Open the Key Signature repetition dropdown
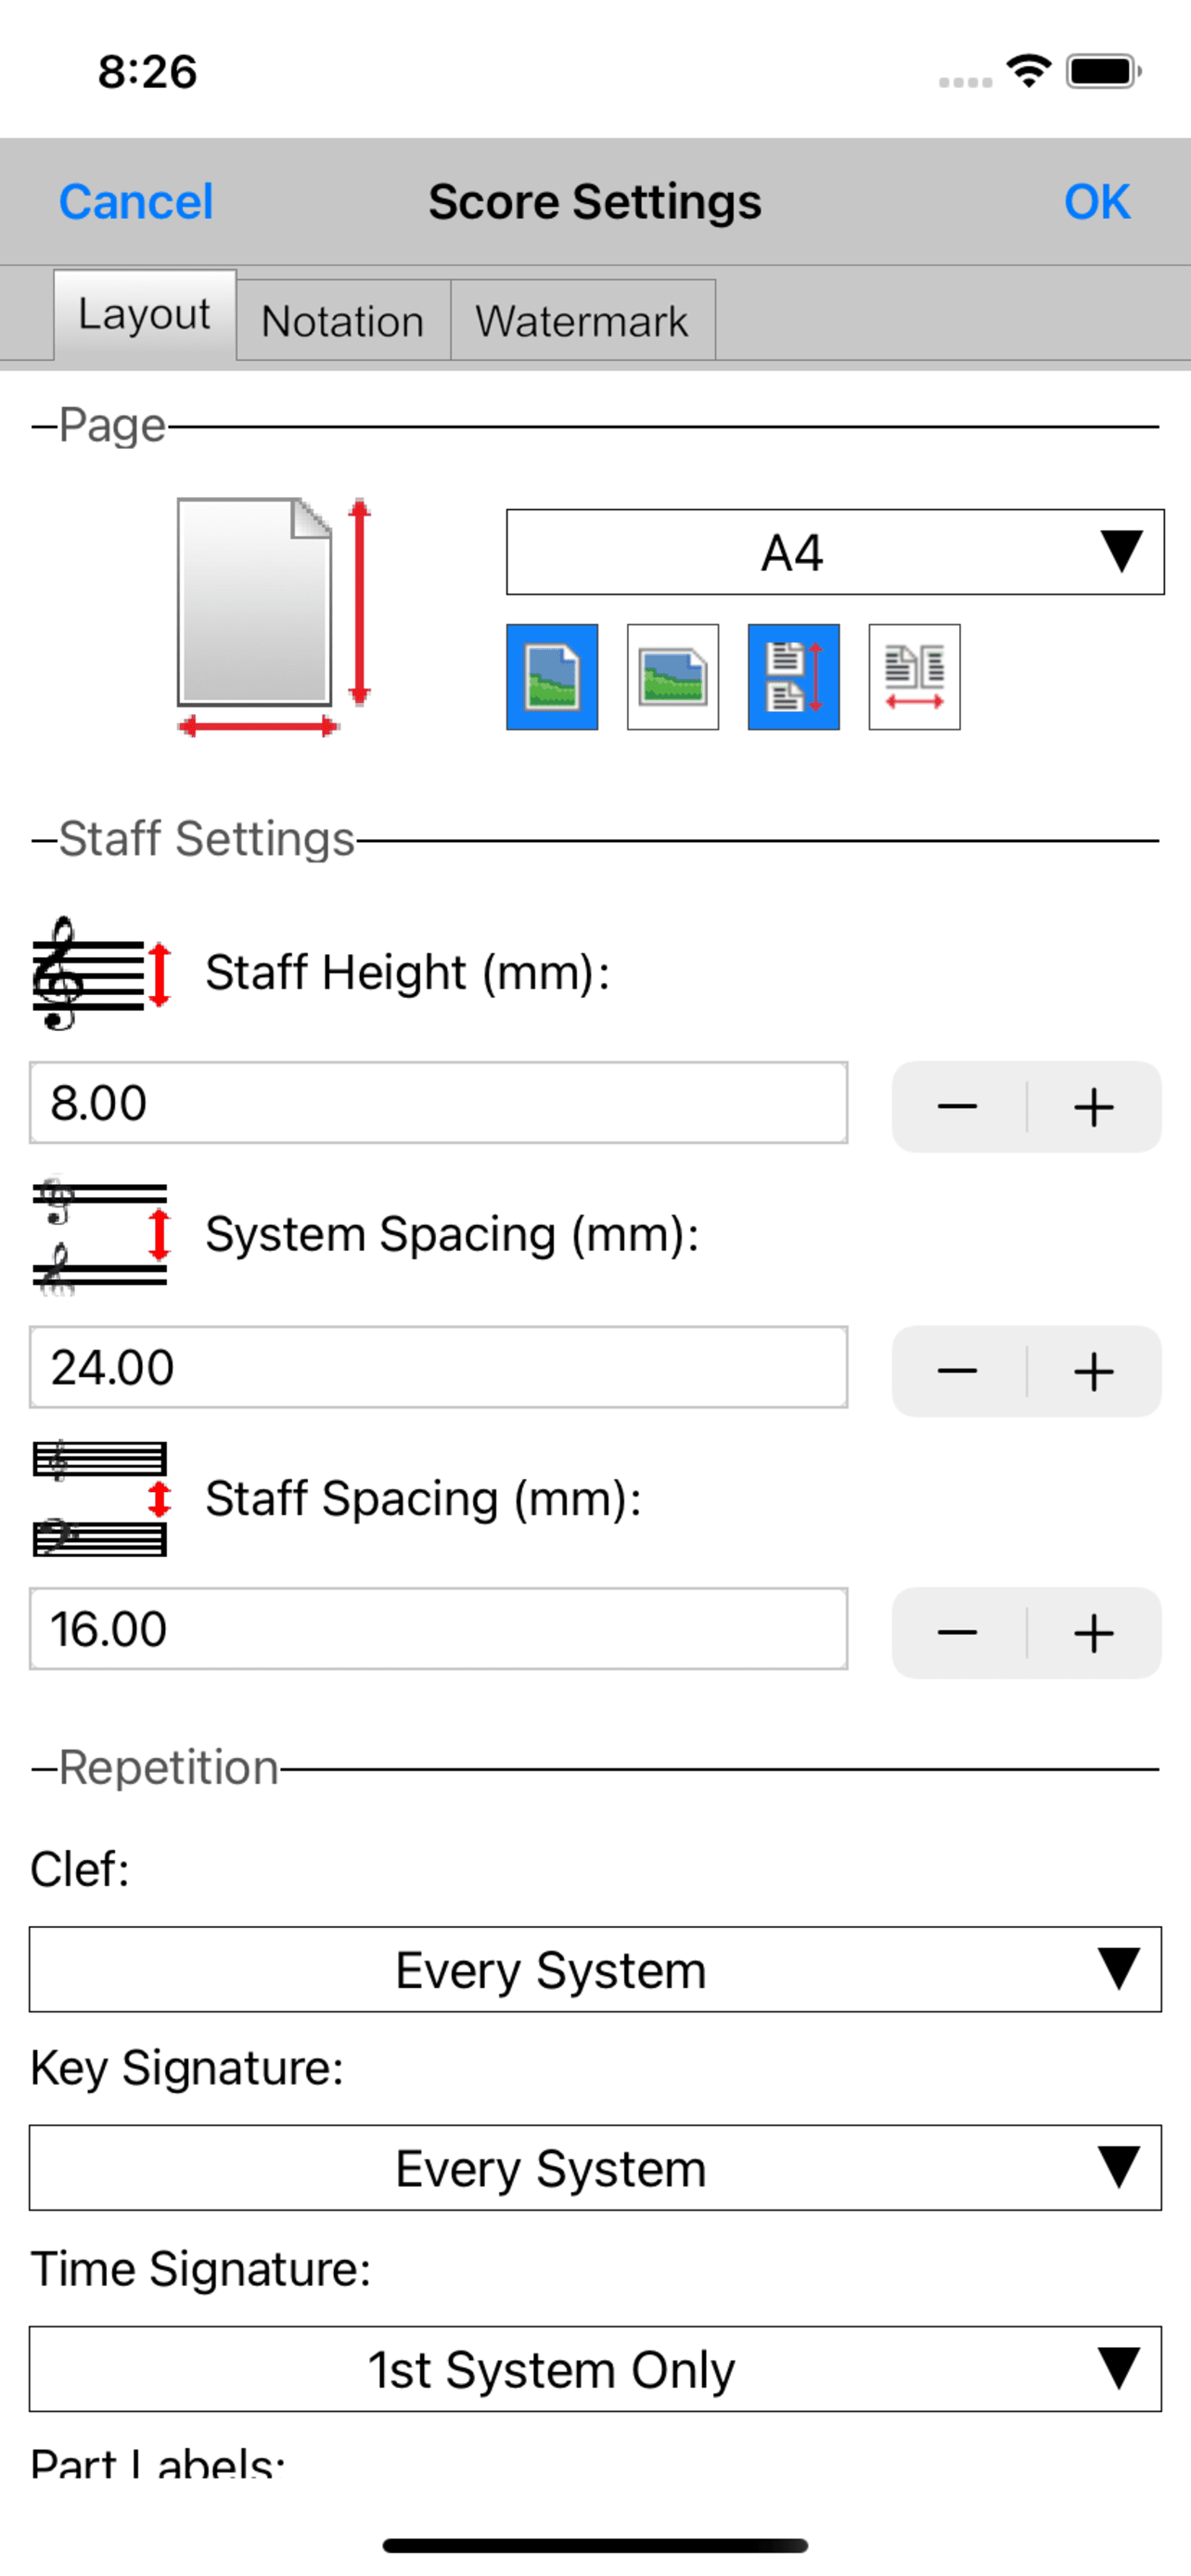The height and width of the screenshot is (2576, 1191). pyautogui.click(x=595, y=2167)
